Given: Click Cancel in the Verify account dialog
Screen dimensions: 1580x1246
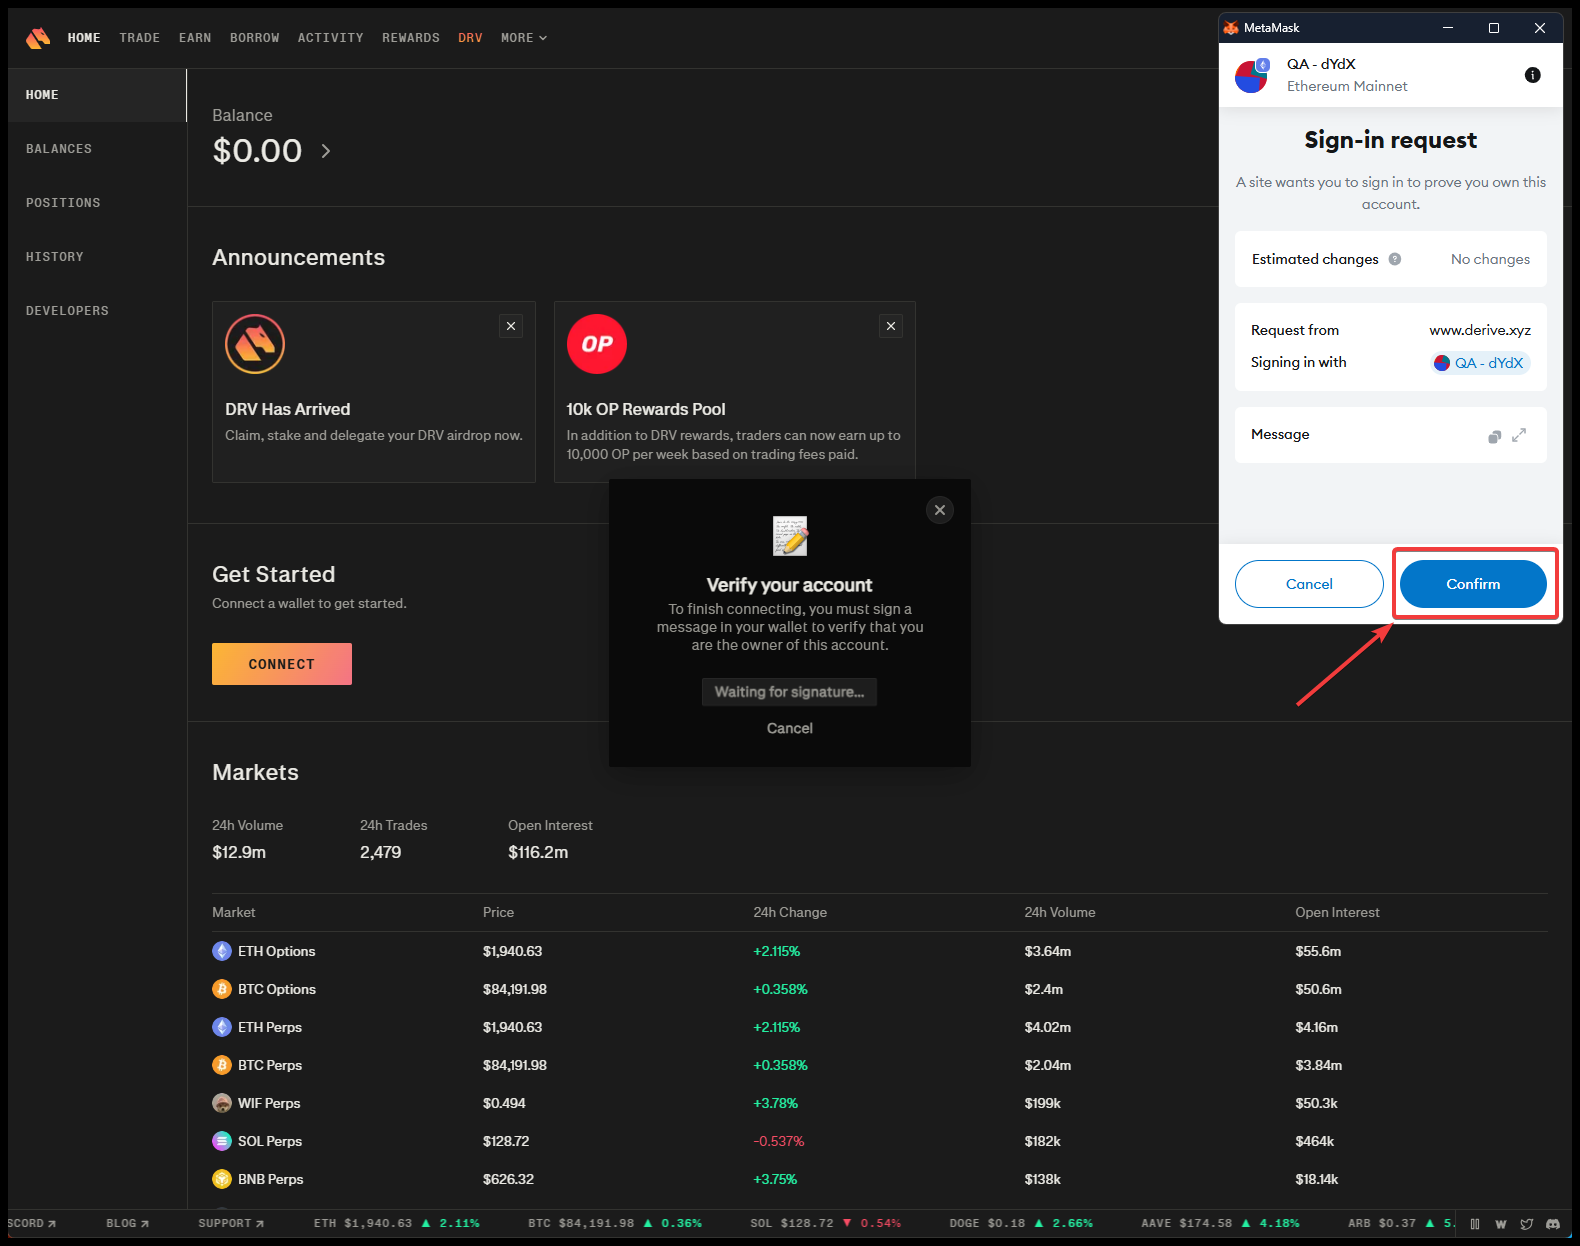Looking at the screenshot, I should (x=789, y=728).
